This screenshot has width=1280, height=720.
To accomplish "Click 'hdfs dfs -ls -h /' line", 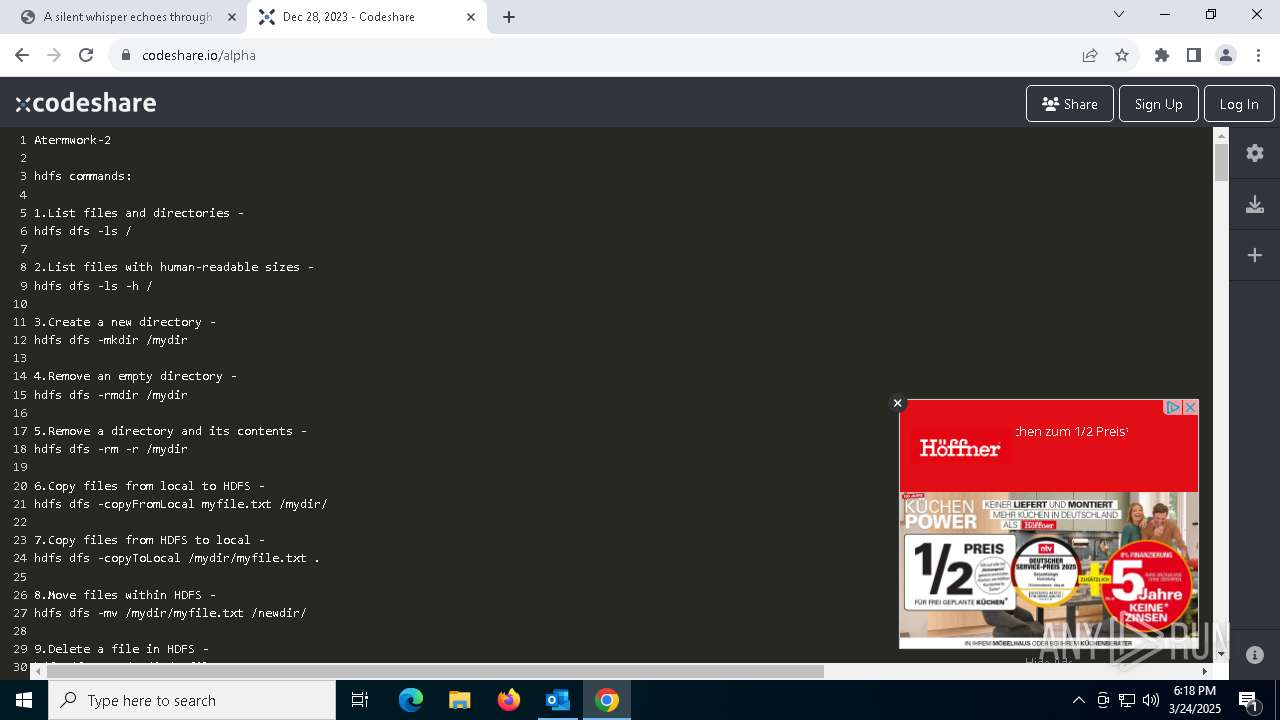I will pyautogui.click(x=93, y=285).
